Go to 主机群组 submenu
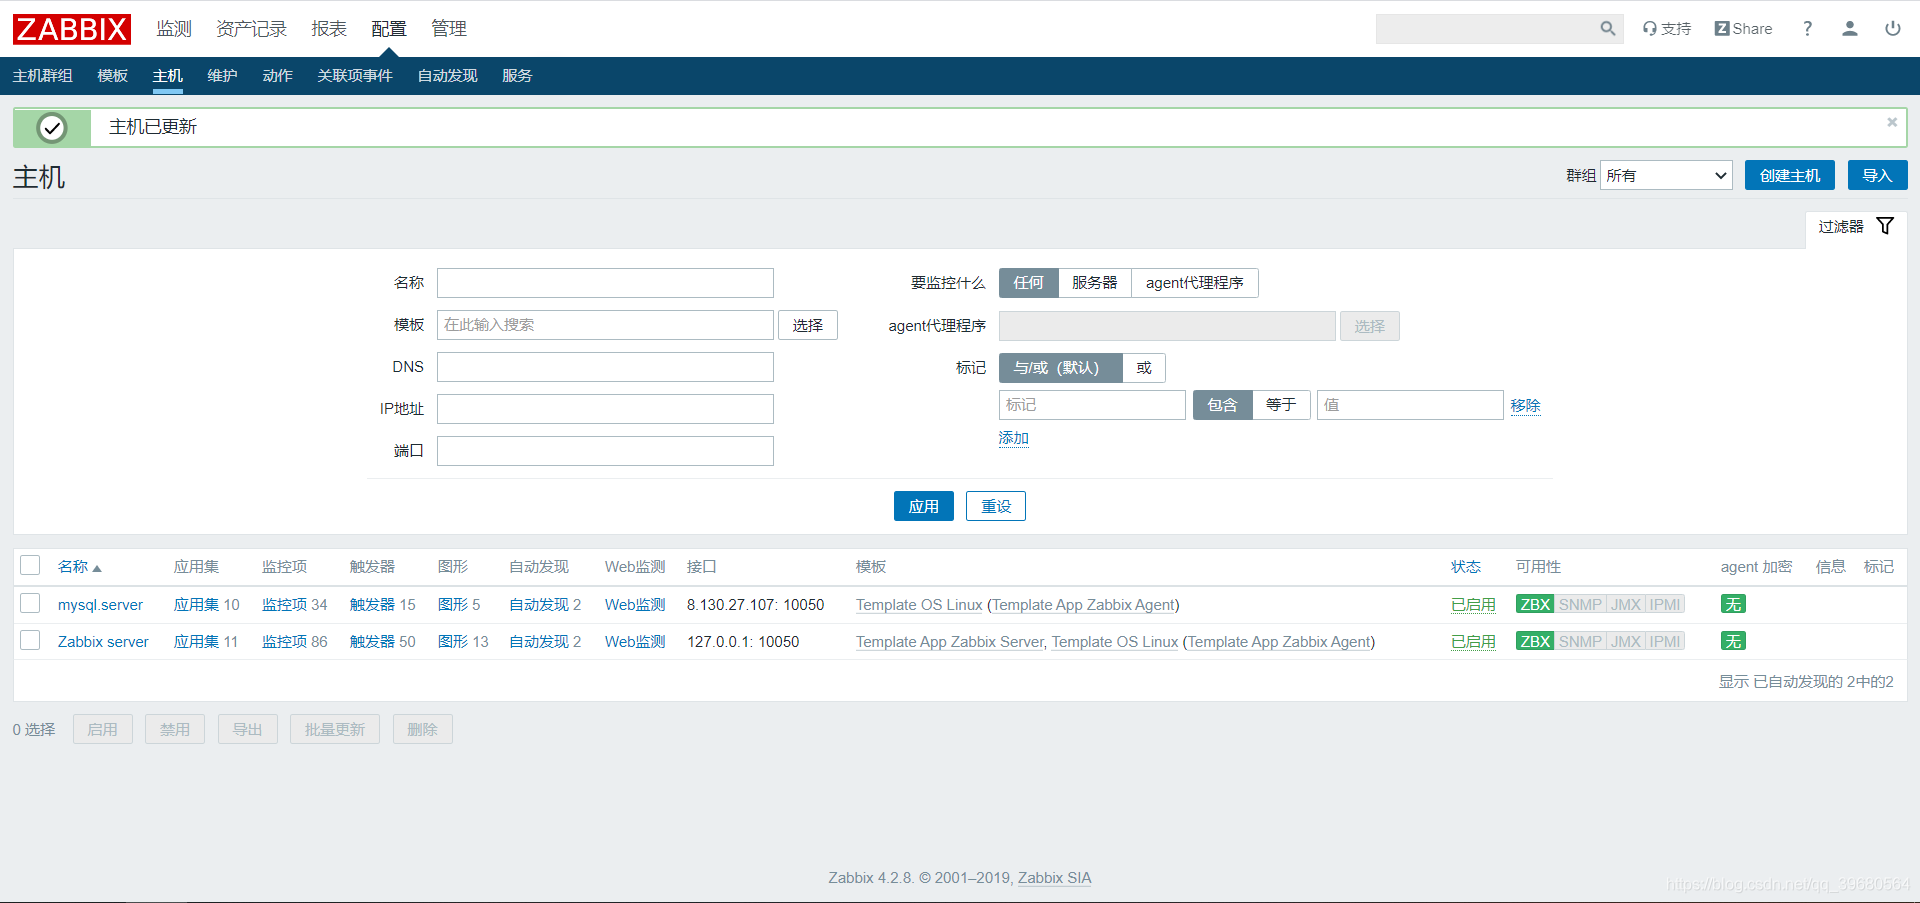The width and height of the screenshot is (1920, 903). click(43, 76)
